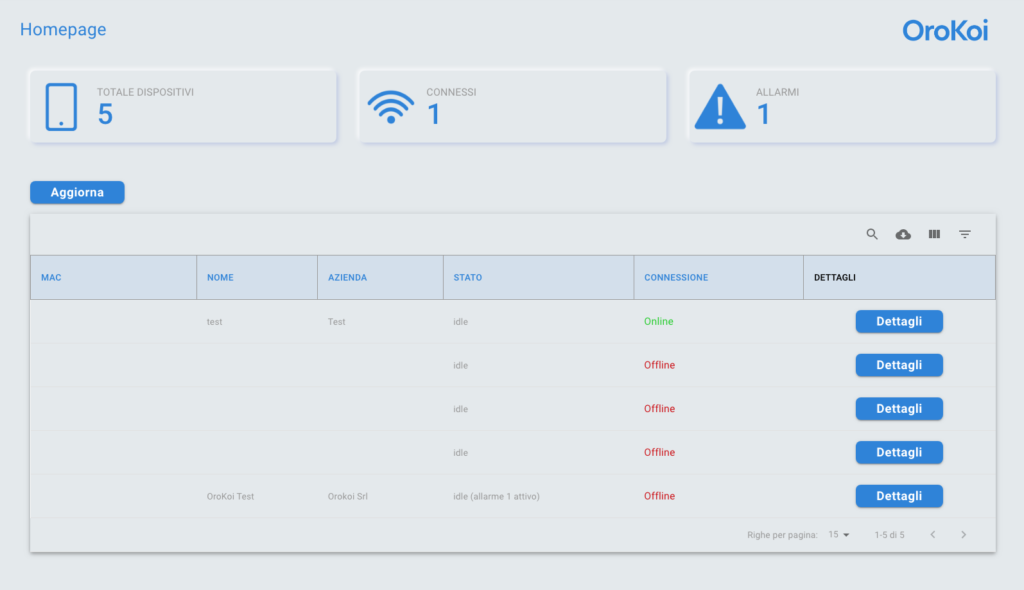Click the table search magnifier icon
Image resolution: width=1024 pixels, height=590 pixels.
click(872, 234)
